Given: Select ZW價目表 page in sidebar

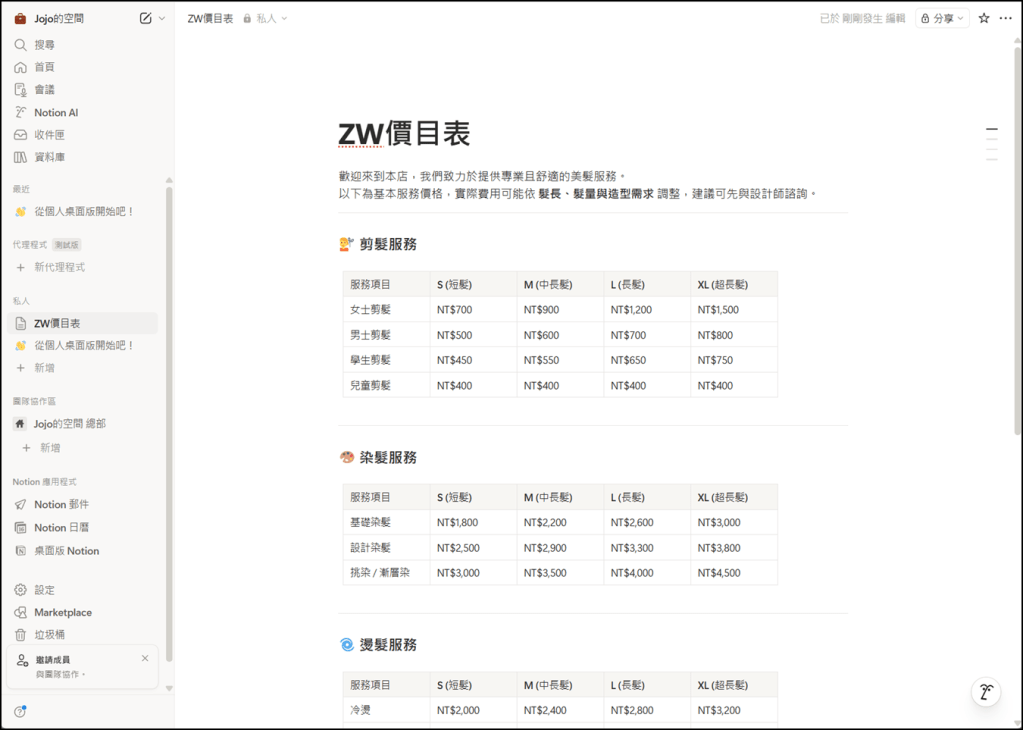Looking at the screenshot, I should [x=57, y=323].
